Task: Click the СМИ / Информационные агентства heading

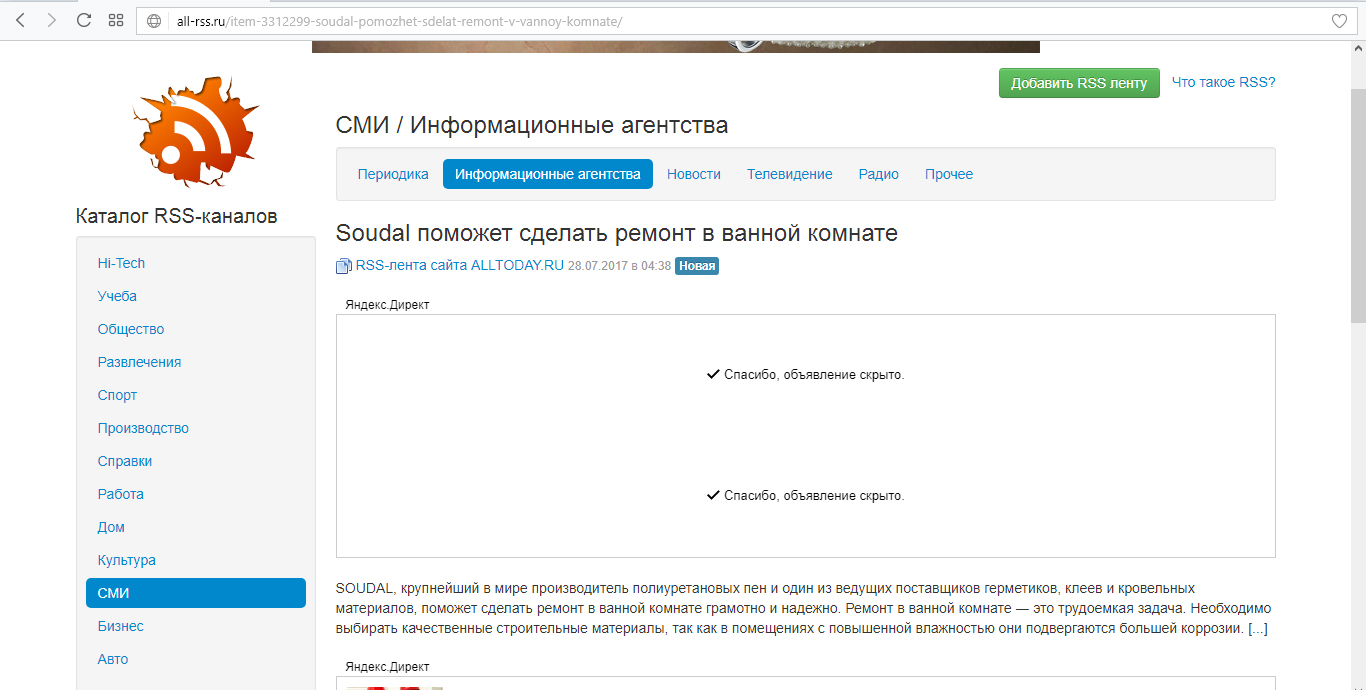Action: [532, 125]
